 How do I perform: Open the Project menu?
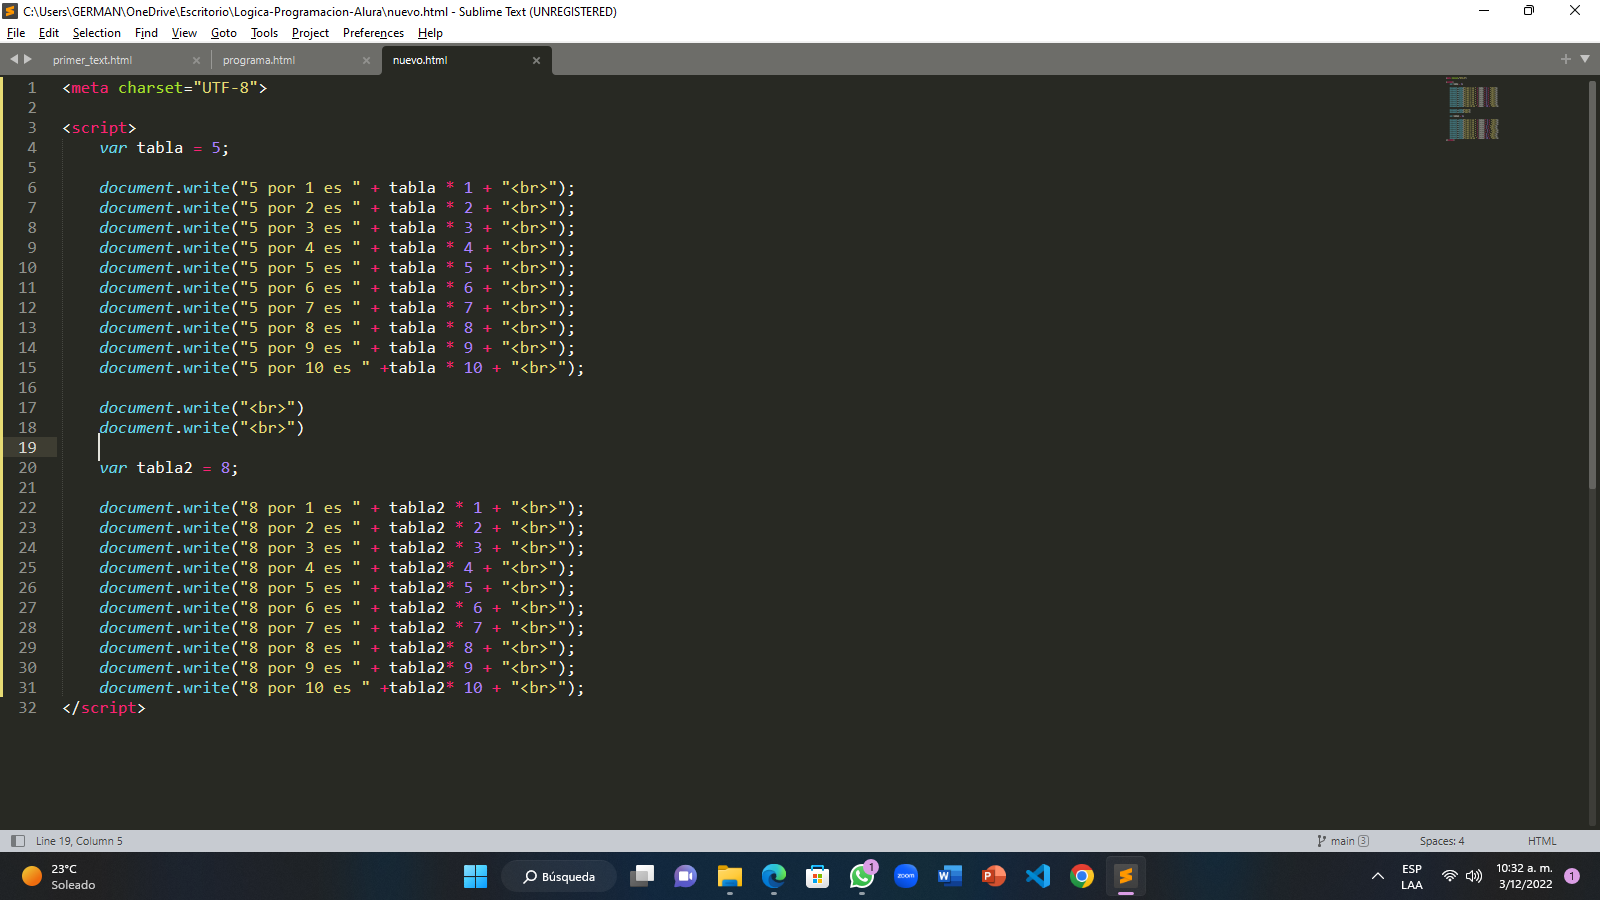click(310, 33)
